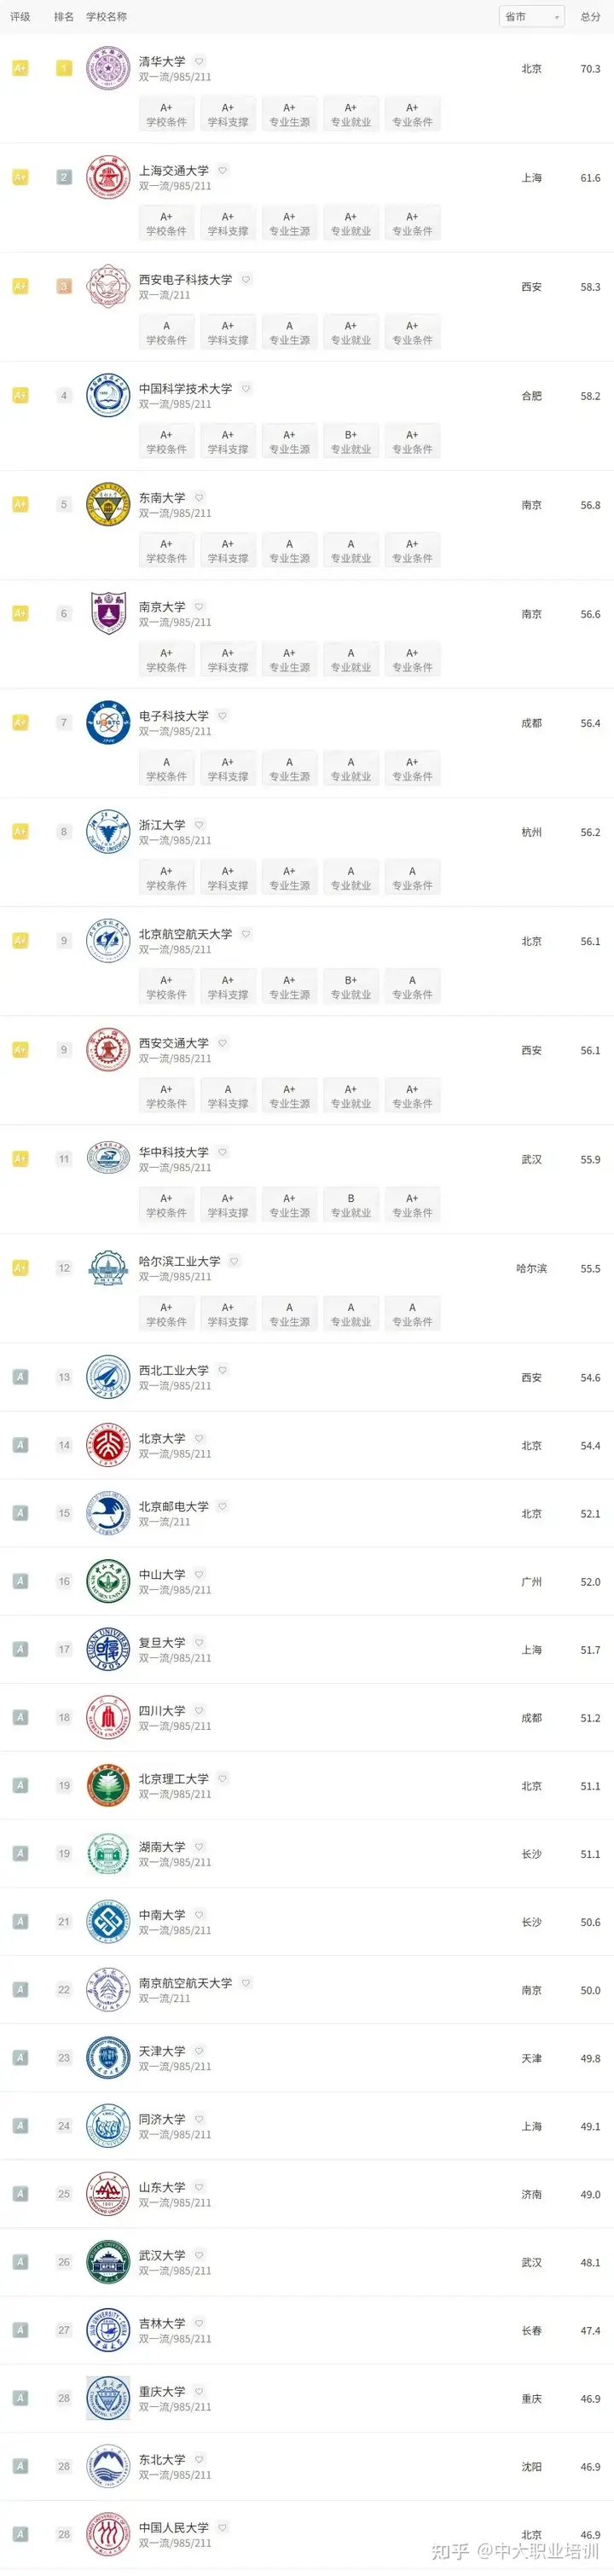
Task: Click the A+ grade badge for 南京大学
Action: point(20,614)
